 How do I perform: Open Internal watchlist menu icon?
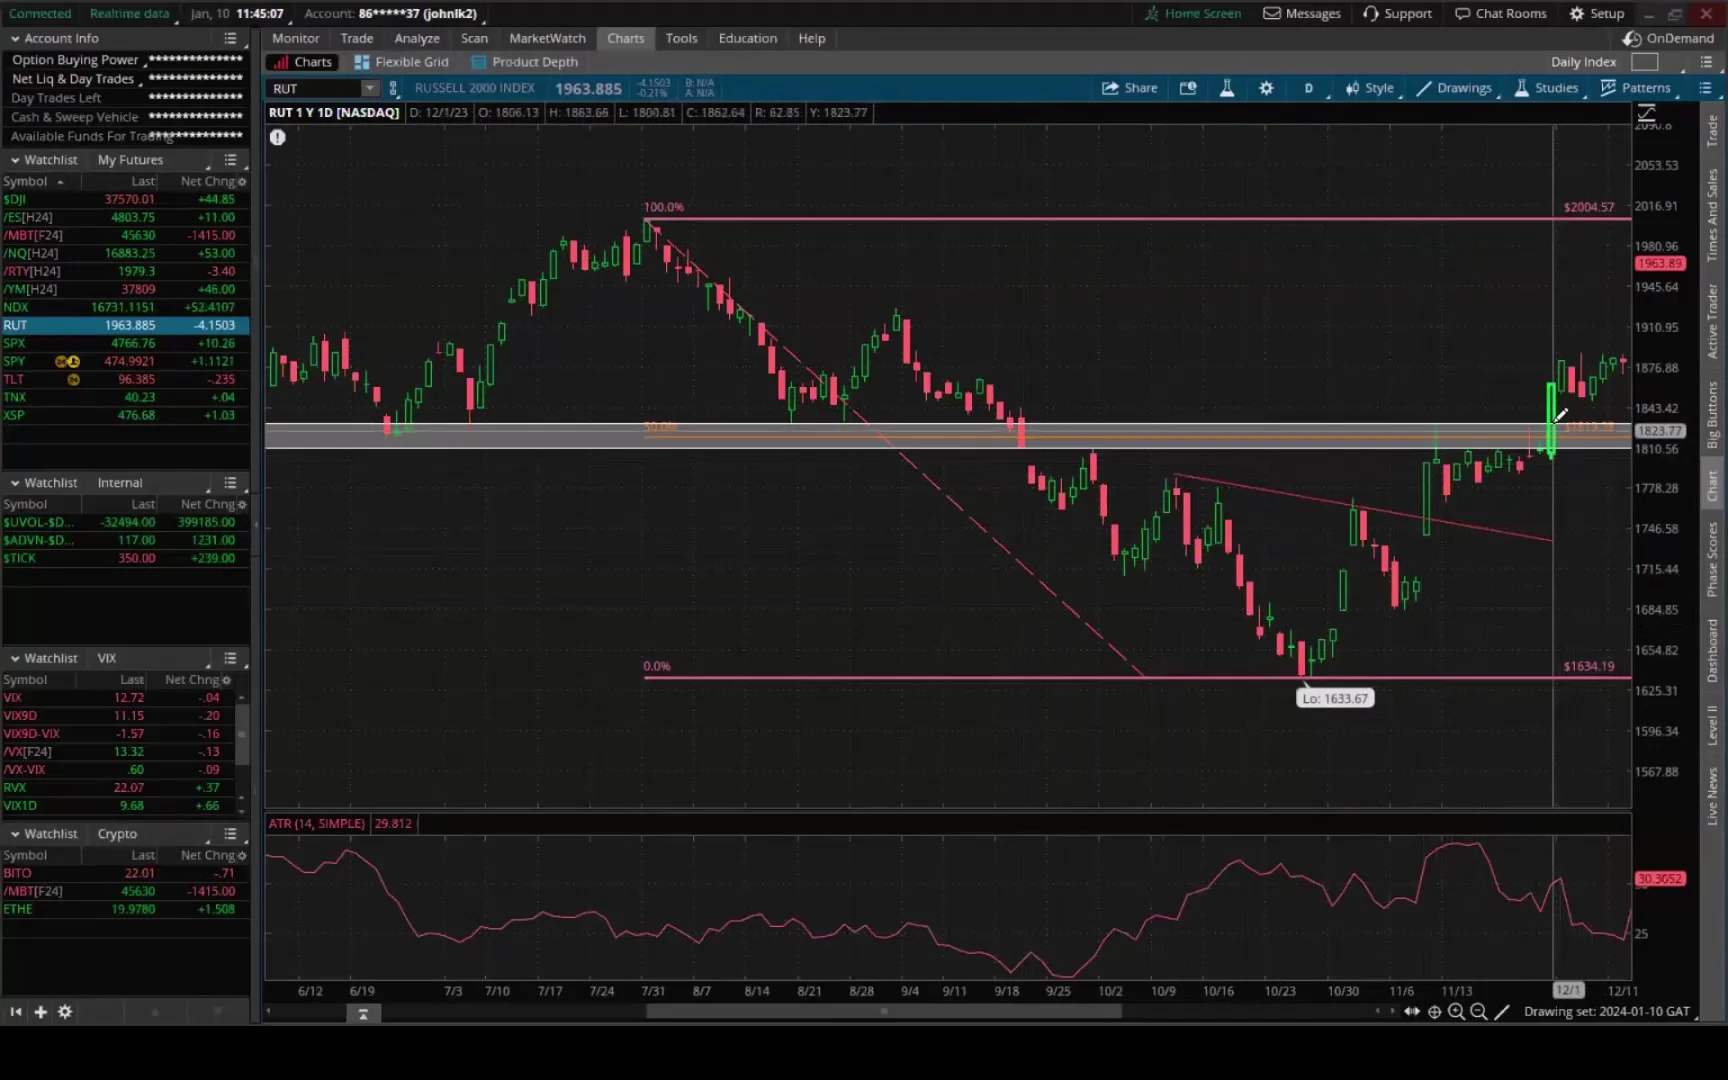pos(231,483)
